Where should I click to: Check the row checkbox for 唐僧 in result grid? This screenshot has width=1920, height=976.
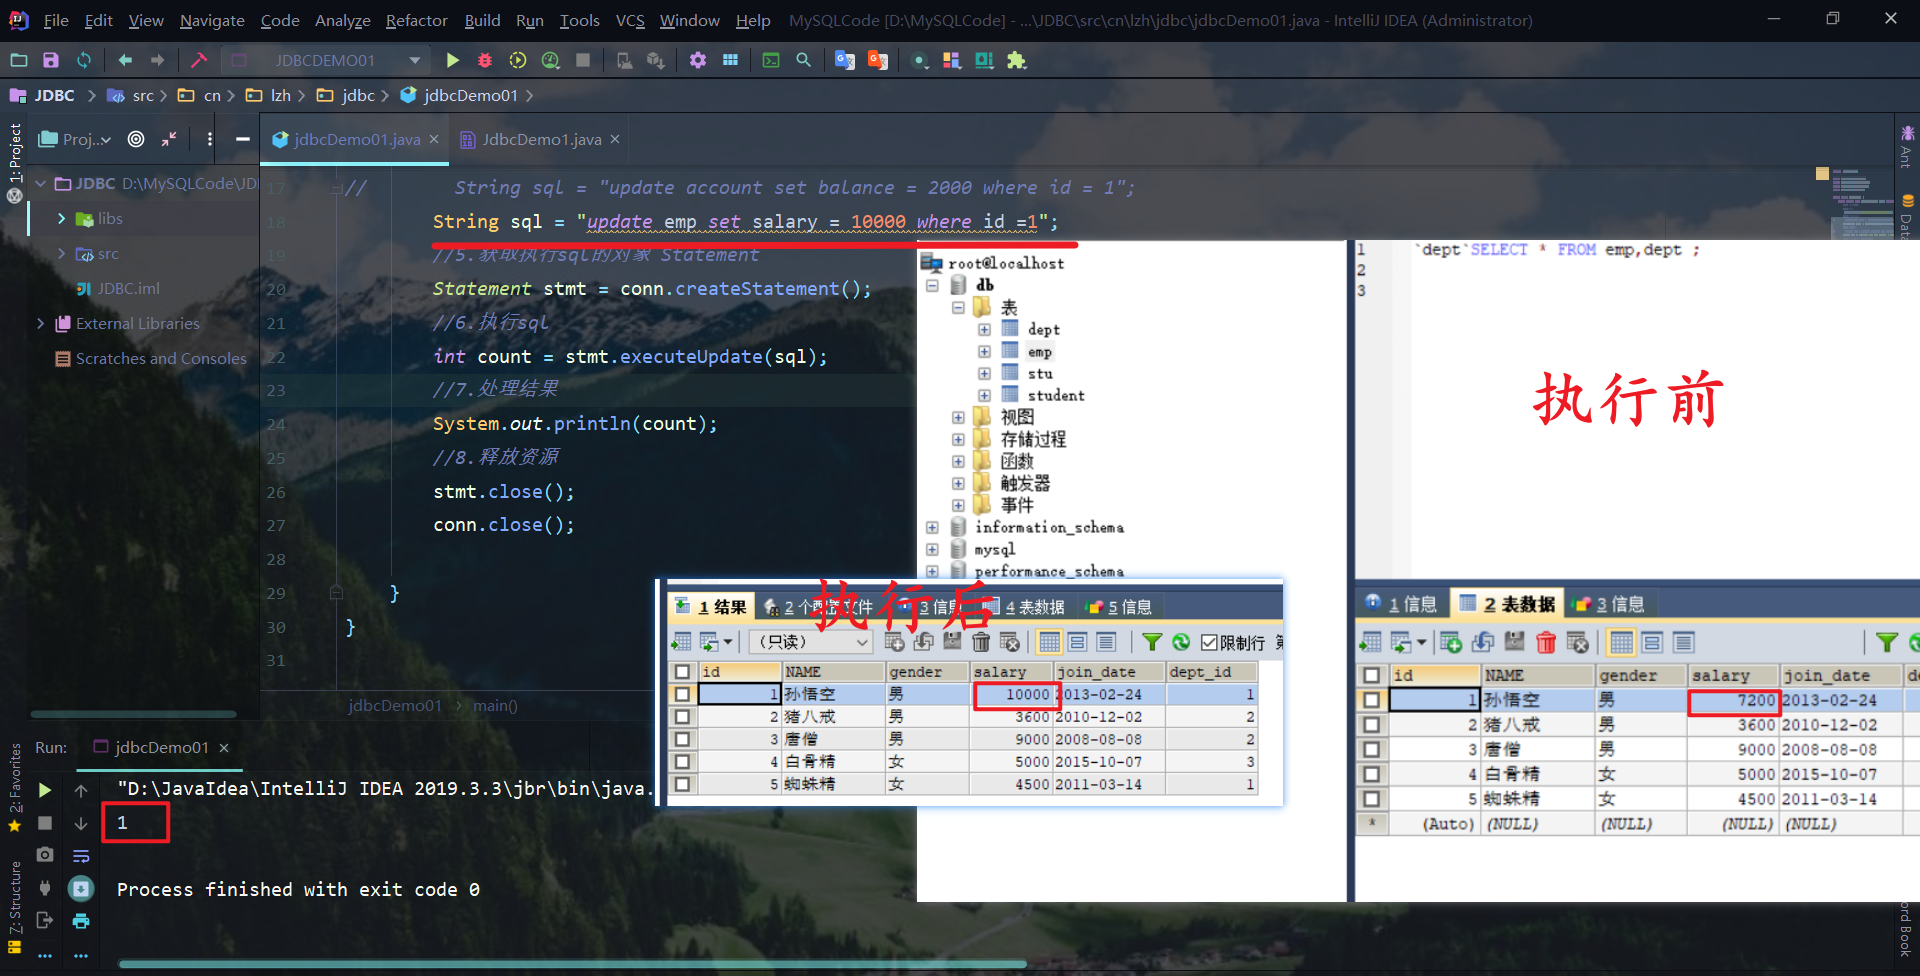(682, 739)
